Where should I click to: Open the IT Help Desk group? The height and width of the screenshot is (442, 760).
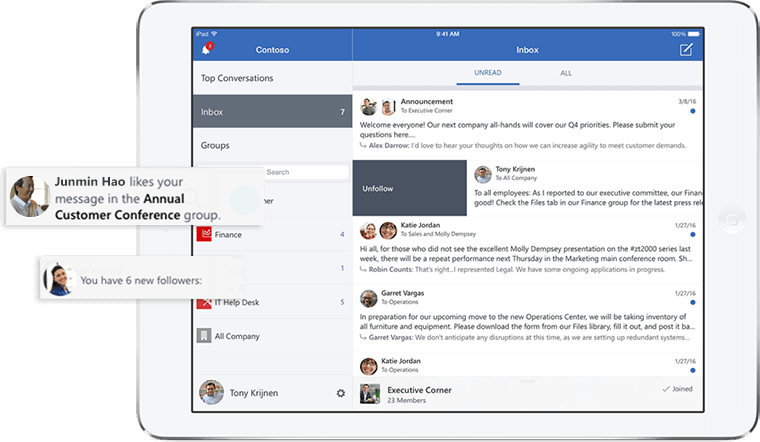pyautogui.click(x=272, y=302)
